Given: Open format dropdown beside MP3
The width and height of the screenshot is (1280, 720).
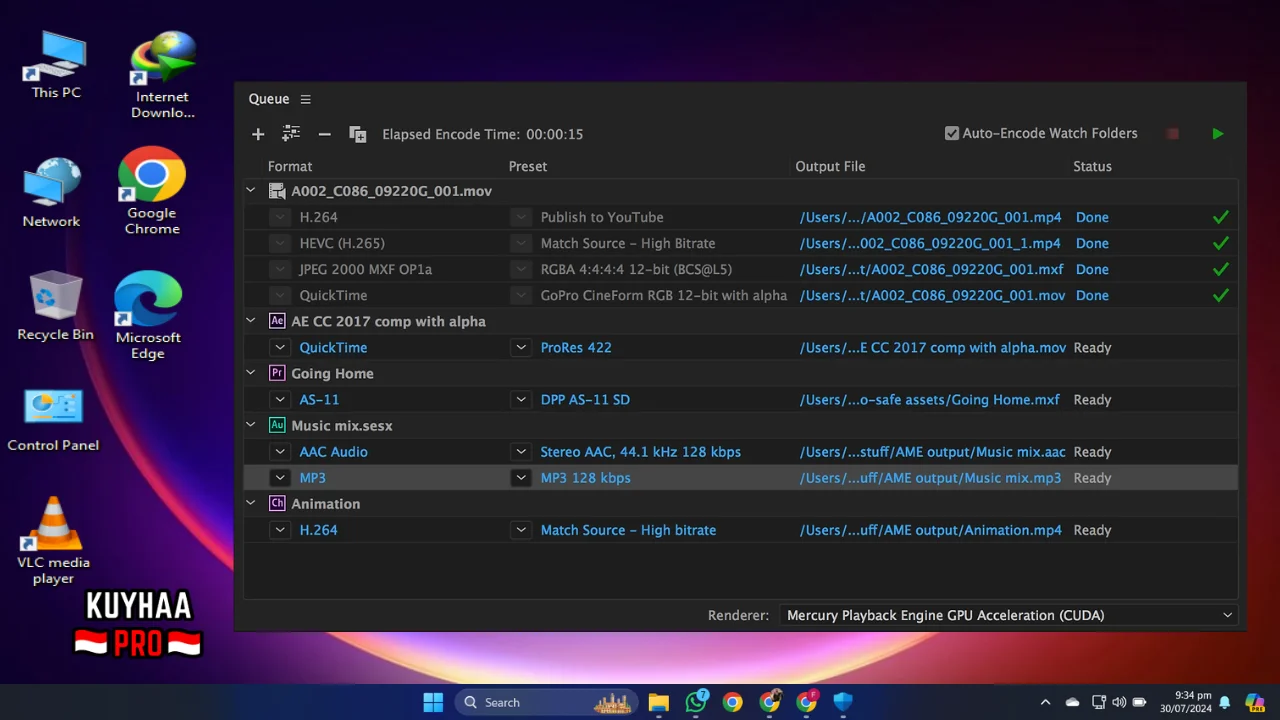Looking at the screenshot, I should (x=280, y=478).
